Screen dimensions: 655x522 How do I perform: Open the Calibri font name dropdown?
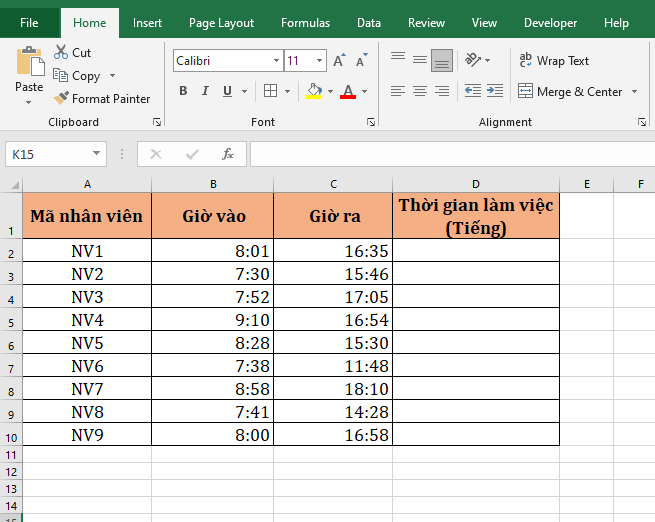coord(276,61)
